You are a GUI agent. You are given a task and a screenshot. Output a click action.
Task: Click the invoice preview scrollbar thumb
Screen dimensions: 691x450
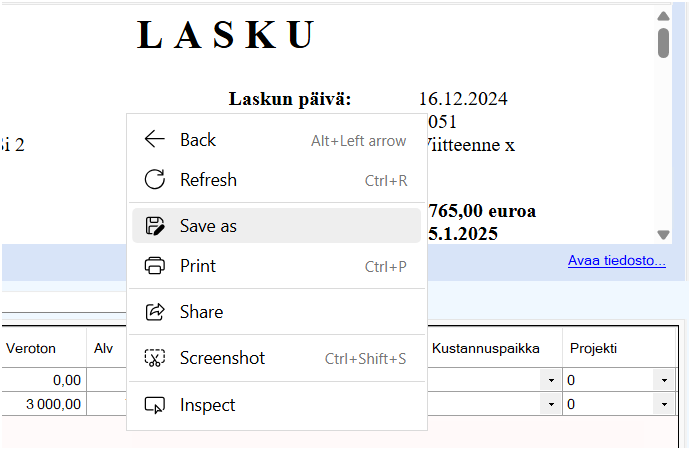pyautogui.click(x=663, y=43)
